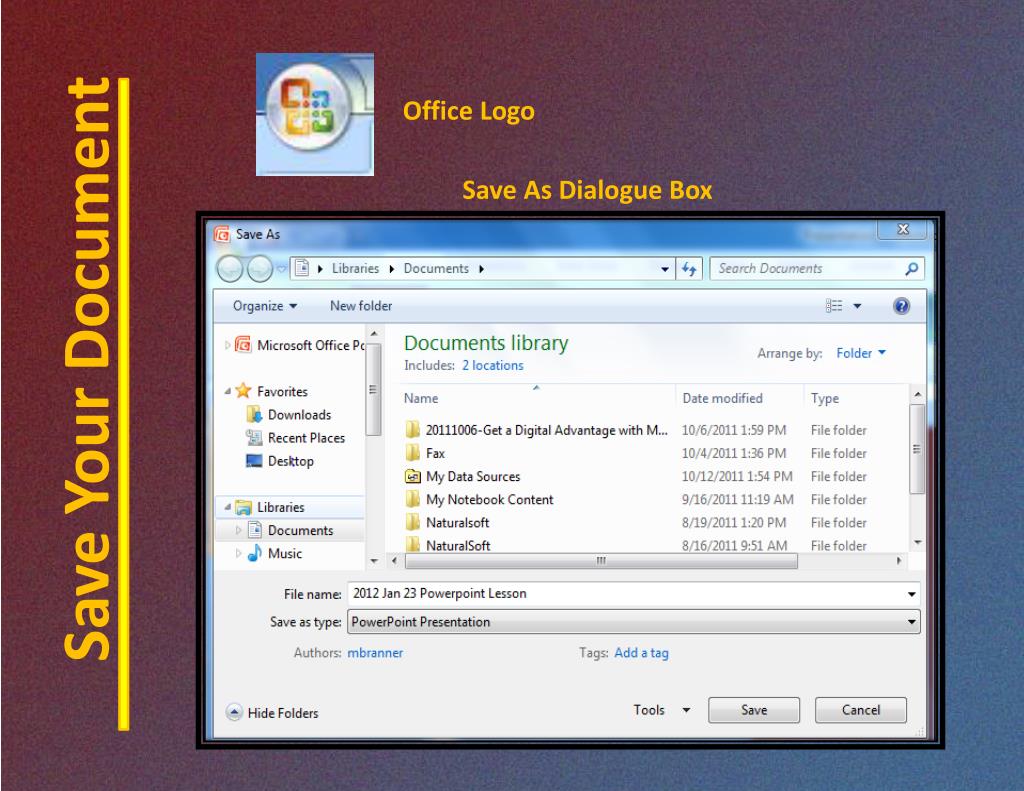Click the Save As title bar icon
Screen dimensions: 1024x791
[x=222, y=234]
